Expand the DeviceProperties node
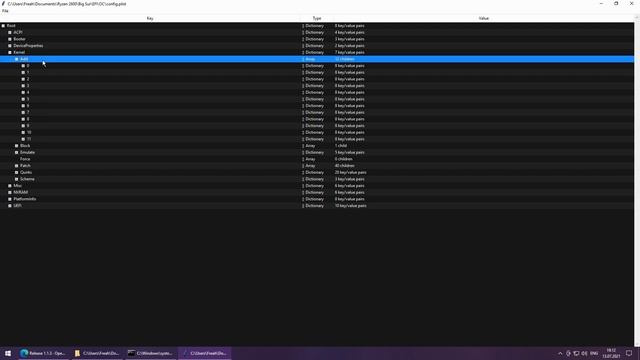The width and height of the screenshot is (640, 360). tap(10, 46)
